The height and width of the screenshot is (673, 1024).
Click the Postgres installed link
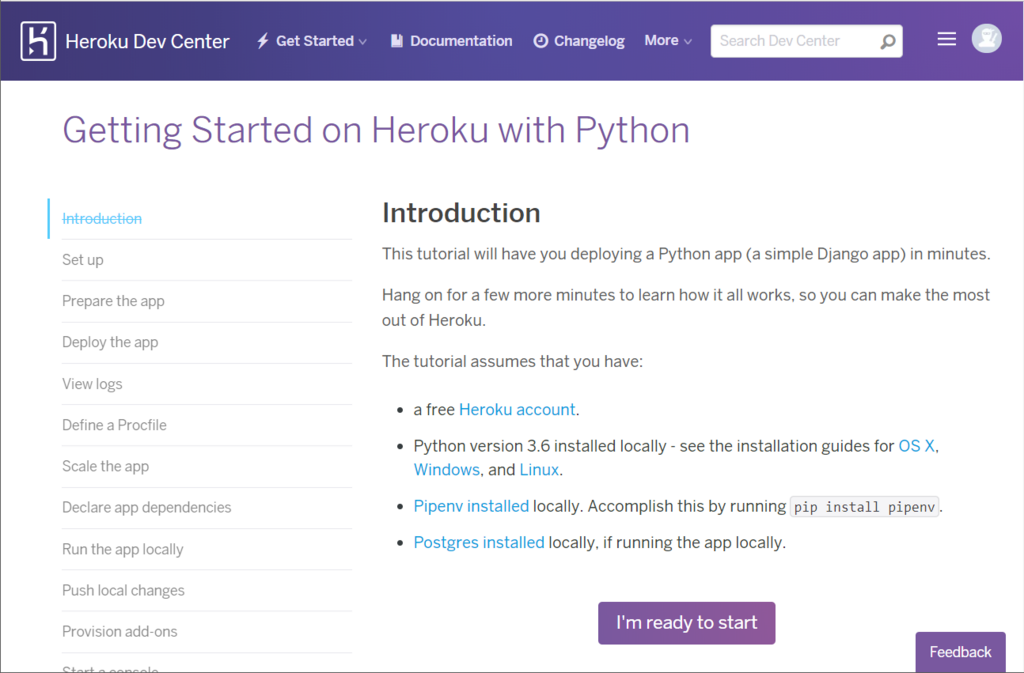point(479,543)
